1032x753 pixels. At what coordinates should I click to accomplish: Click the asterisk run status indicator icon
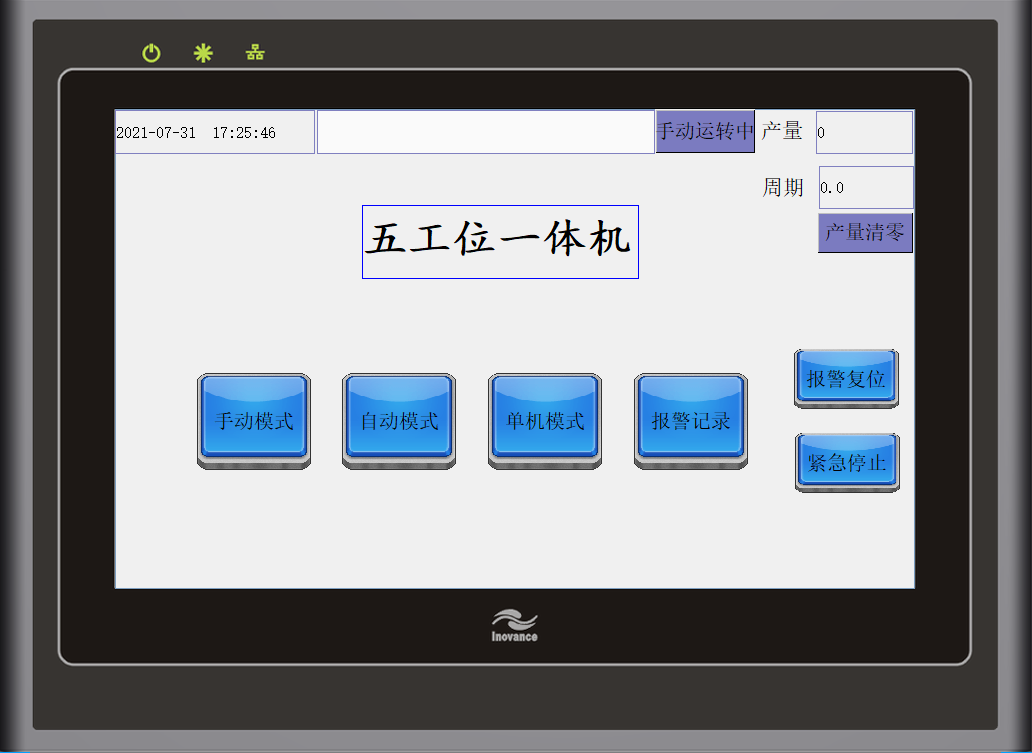point(203,53)
